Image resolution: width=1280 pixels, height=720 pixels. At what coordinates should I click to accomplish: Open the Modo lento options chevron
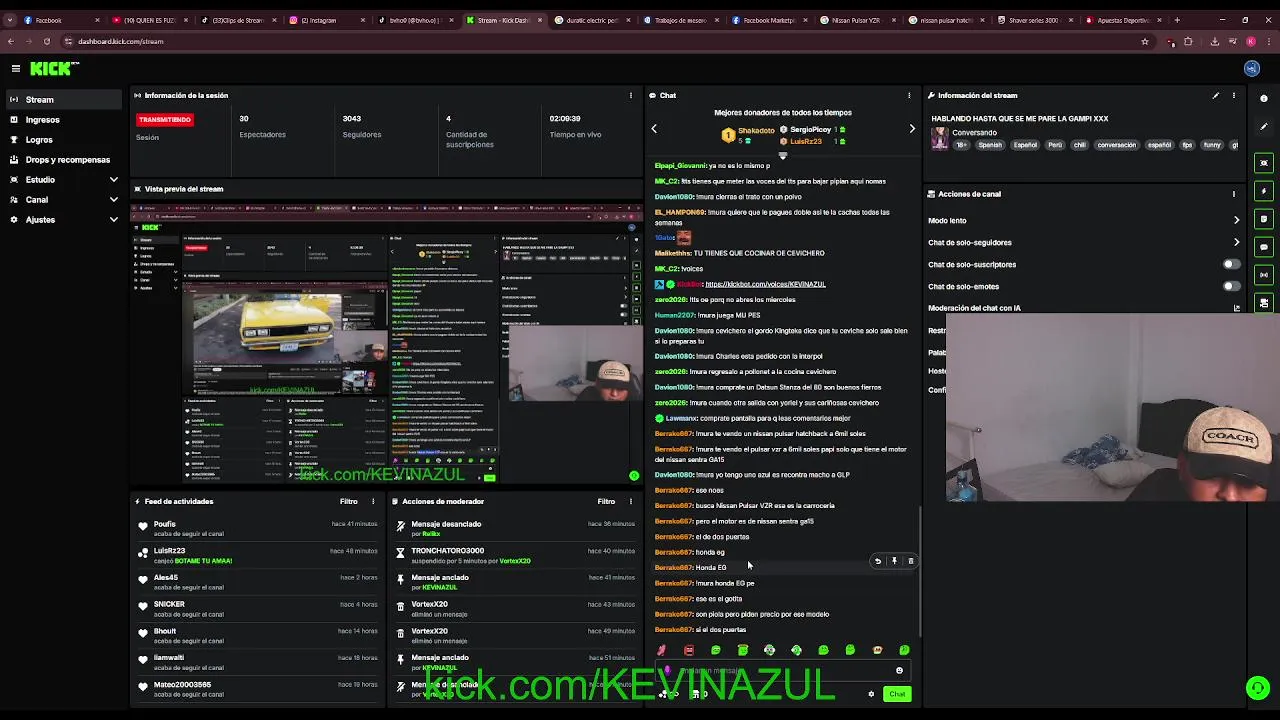click(x=1236, y=220)
